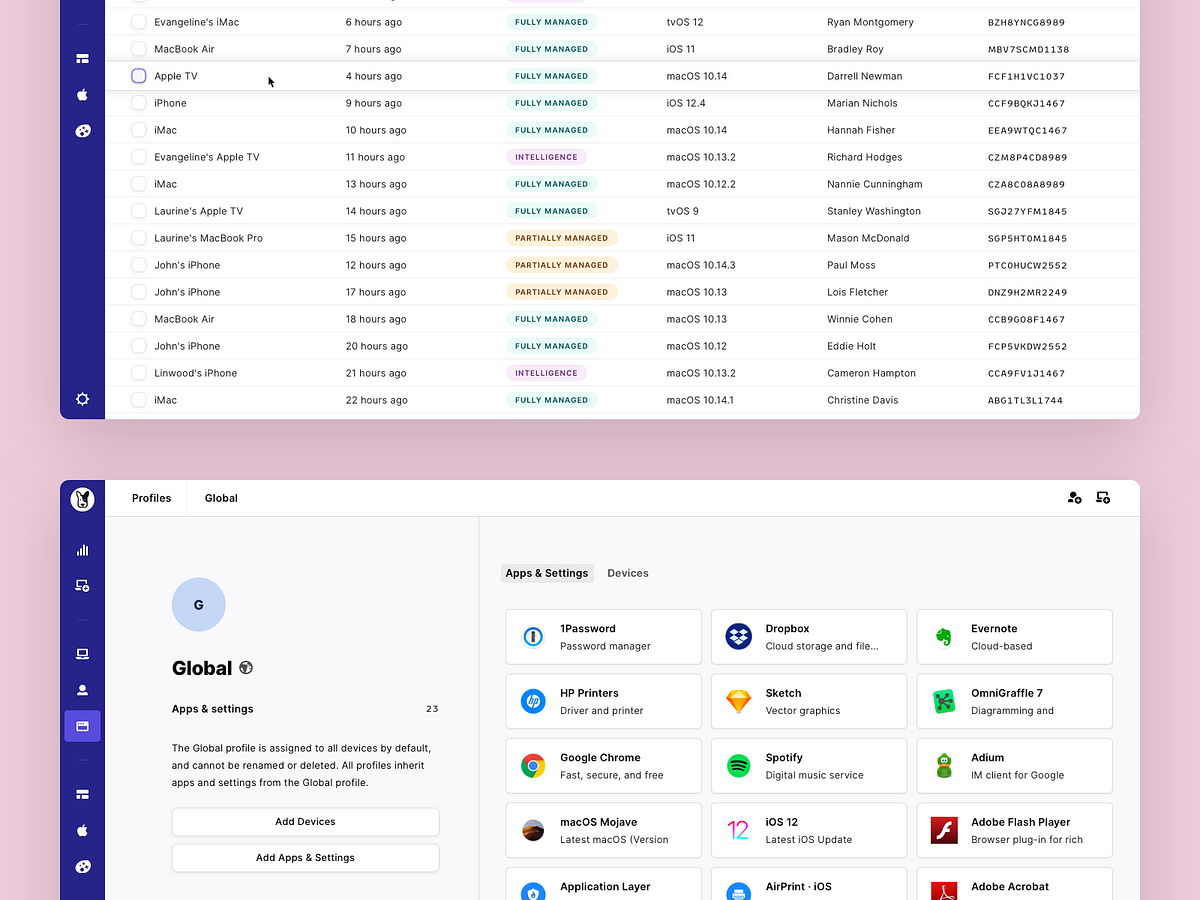Click the add-user icon above the profile panel

1075,497
